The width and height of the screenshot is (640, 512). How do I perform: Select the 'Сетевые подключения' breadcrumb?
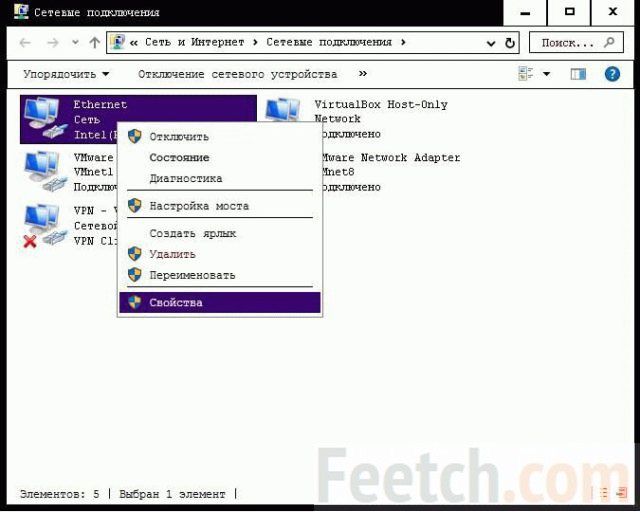329,42
